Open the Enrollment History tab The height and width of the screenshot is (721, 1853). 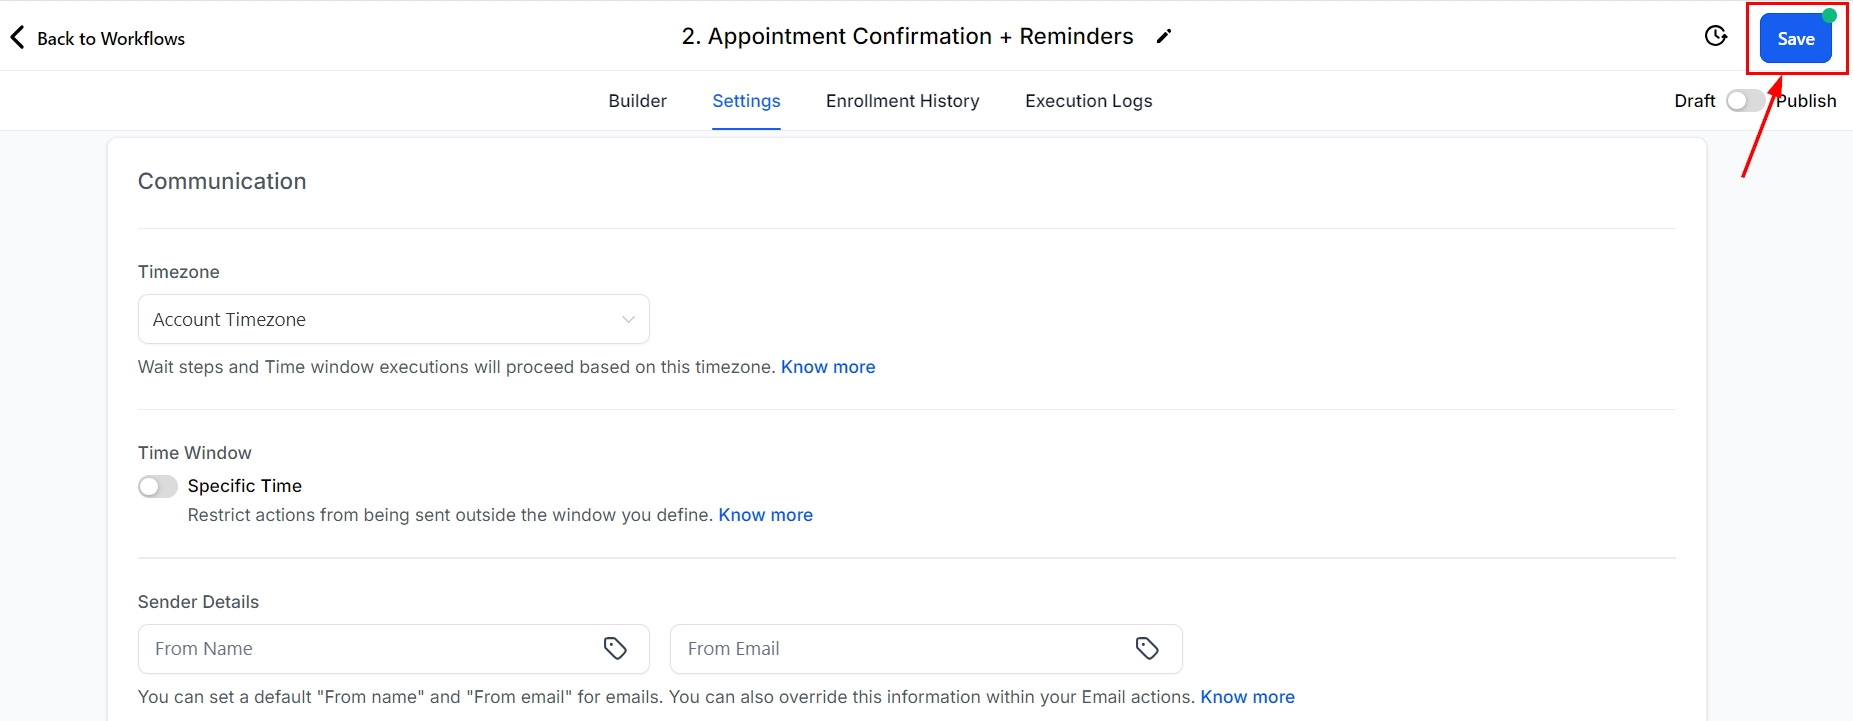[902, 101]
